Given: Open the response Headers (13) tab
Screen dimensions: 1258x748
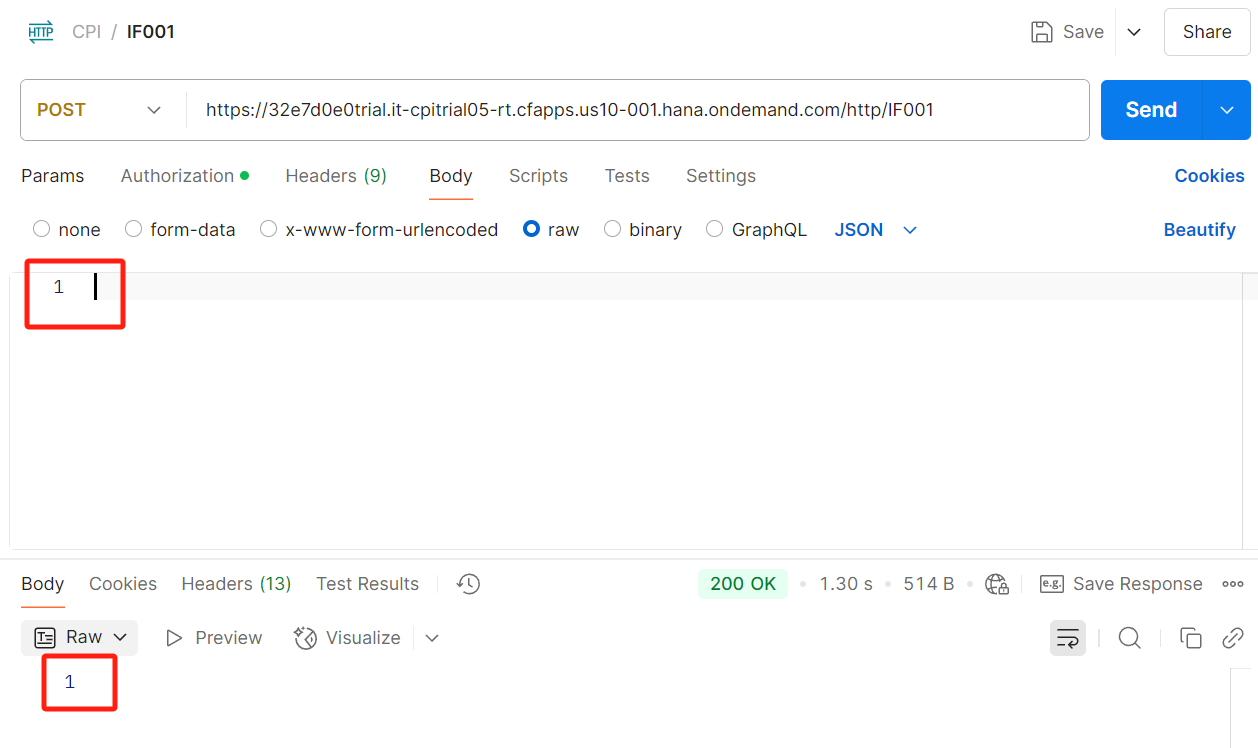Looking at the screenshot, I should tap(236, 584).
